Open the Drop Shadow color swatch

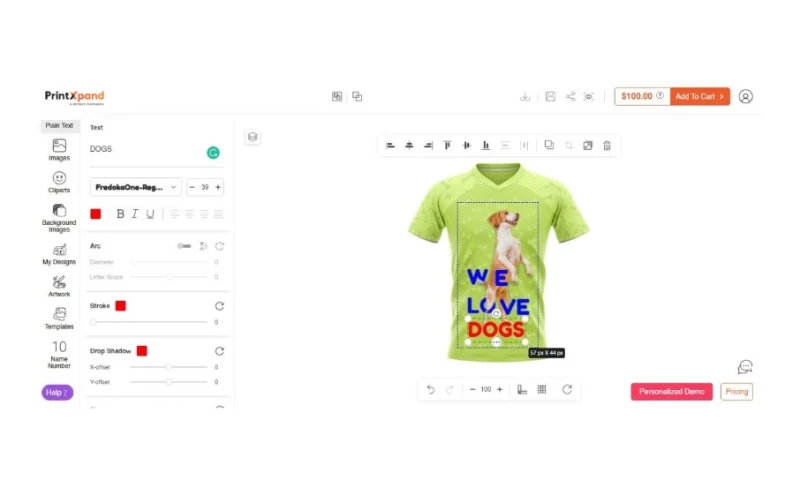pyautogui.click(x=142, y=351)
